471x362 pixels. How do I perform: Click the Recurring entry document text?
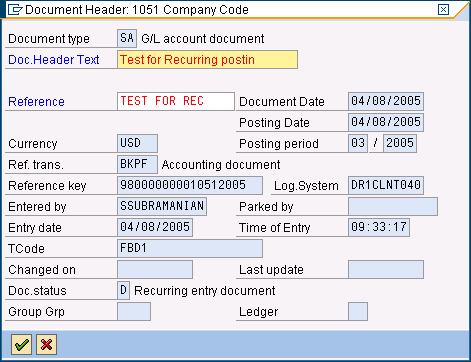205,291
